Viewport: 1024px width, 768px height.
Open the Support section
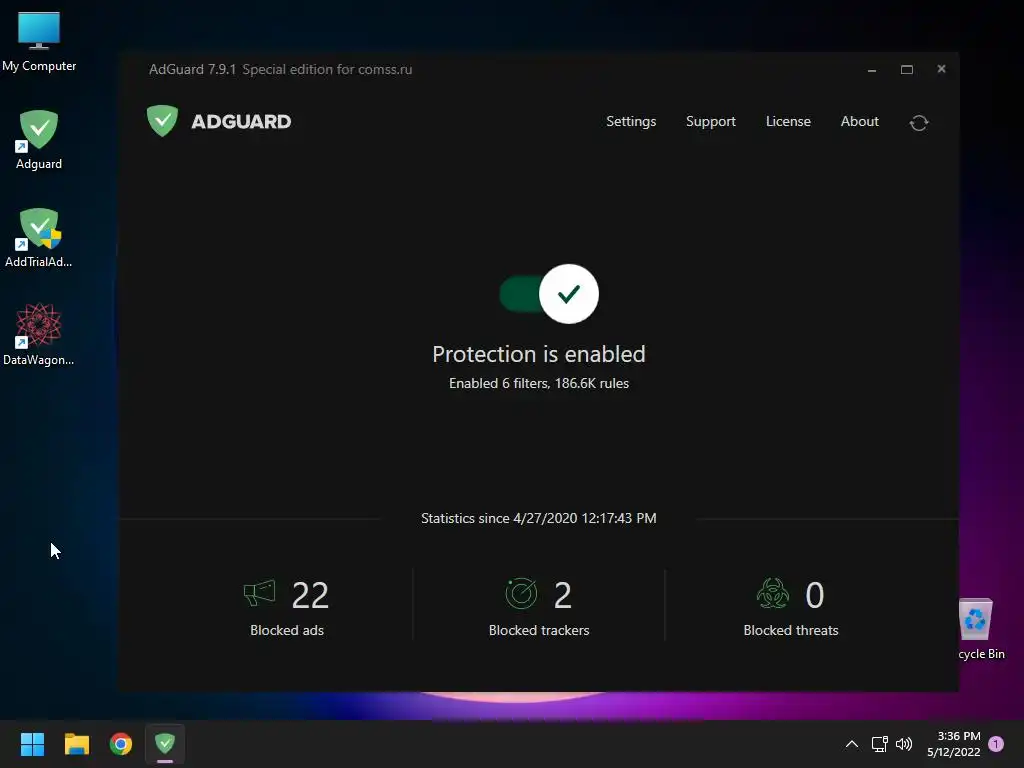click(711, 121)
